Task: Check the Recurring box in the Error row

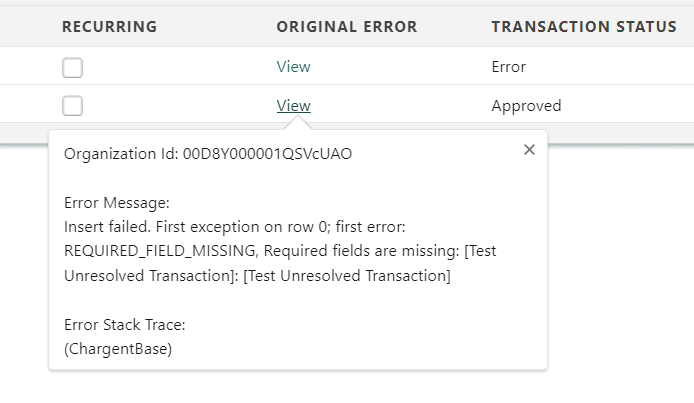Action: tap(72, 68)
